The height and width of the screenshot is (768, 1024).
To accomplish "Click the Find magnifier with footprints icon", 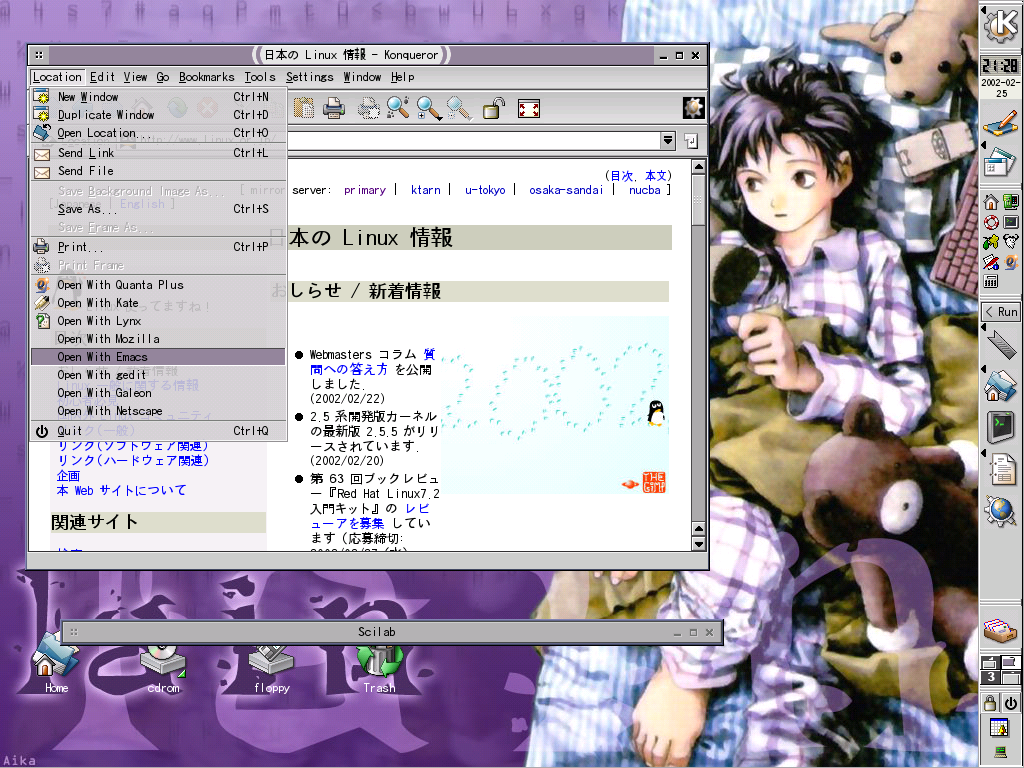I will coord(398,108).
